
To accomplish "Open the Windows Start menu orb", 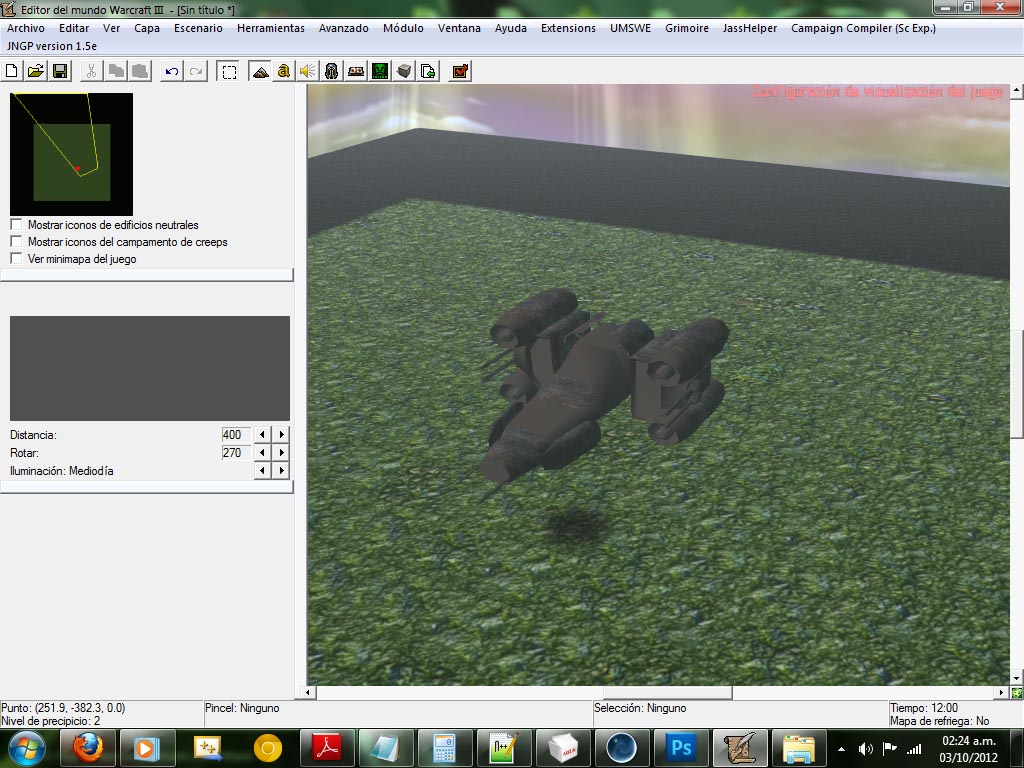I will [27, 748].
